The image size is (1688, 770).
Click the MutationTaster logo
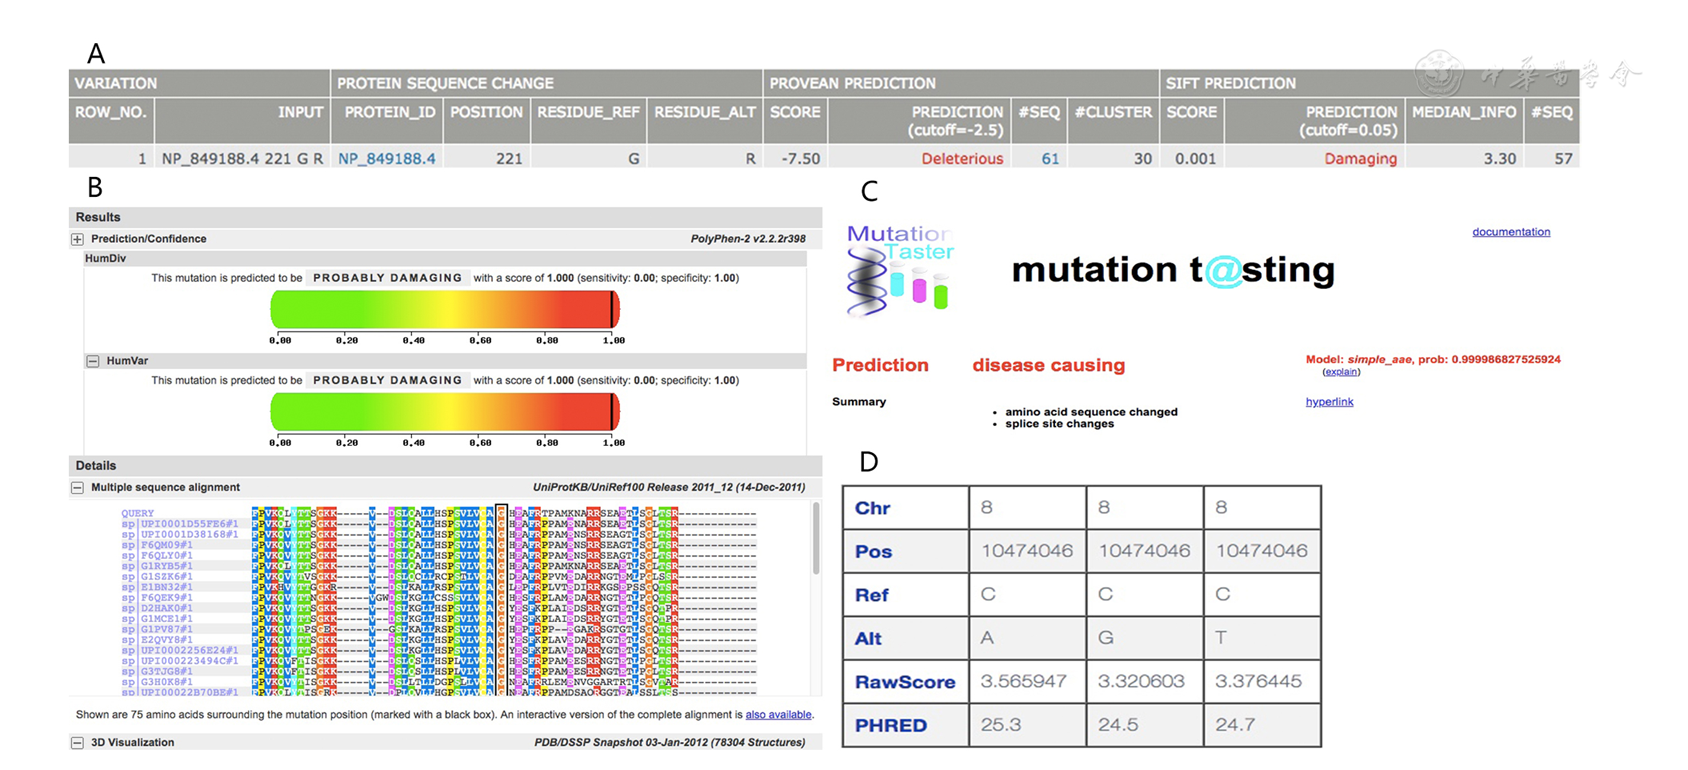(899, 271)
